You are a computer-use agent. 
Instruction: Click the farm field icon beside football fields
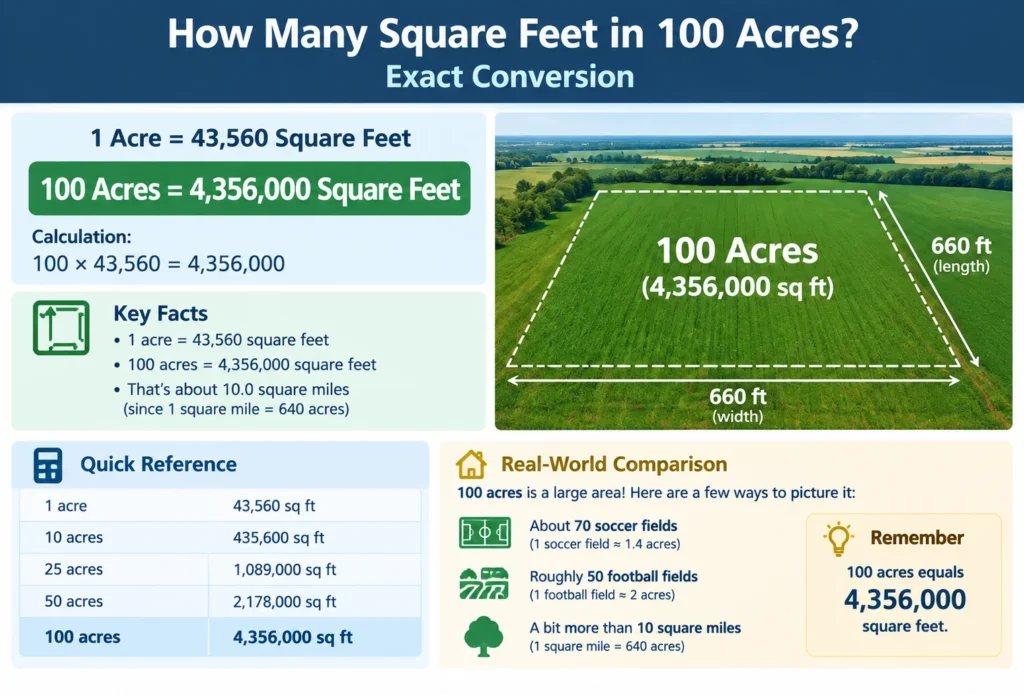click(x=484, y=584)
